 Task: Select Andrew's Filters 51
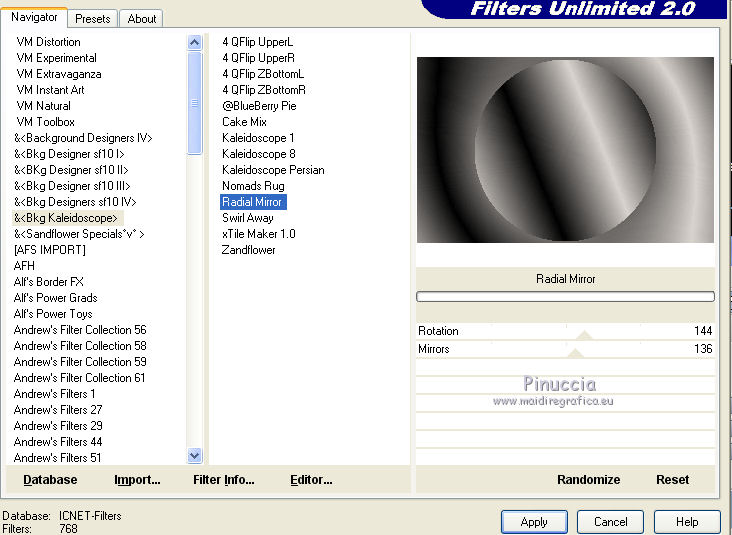(57, 458)
